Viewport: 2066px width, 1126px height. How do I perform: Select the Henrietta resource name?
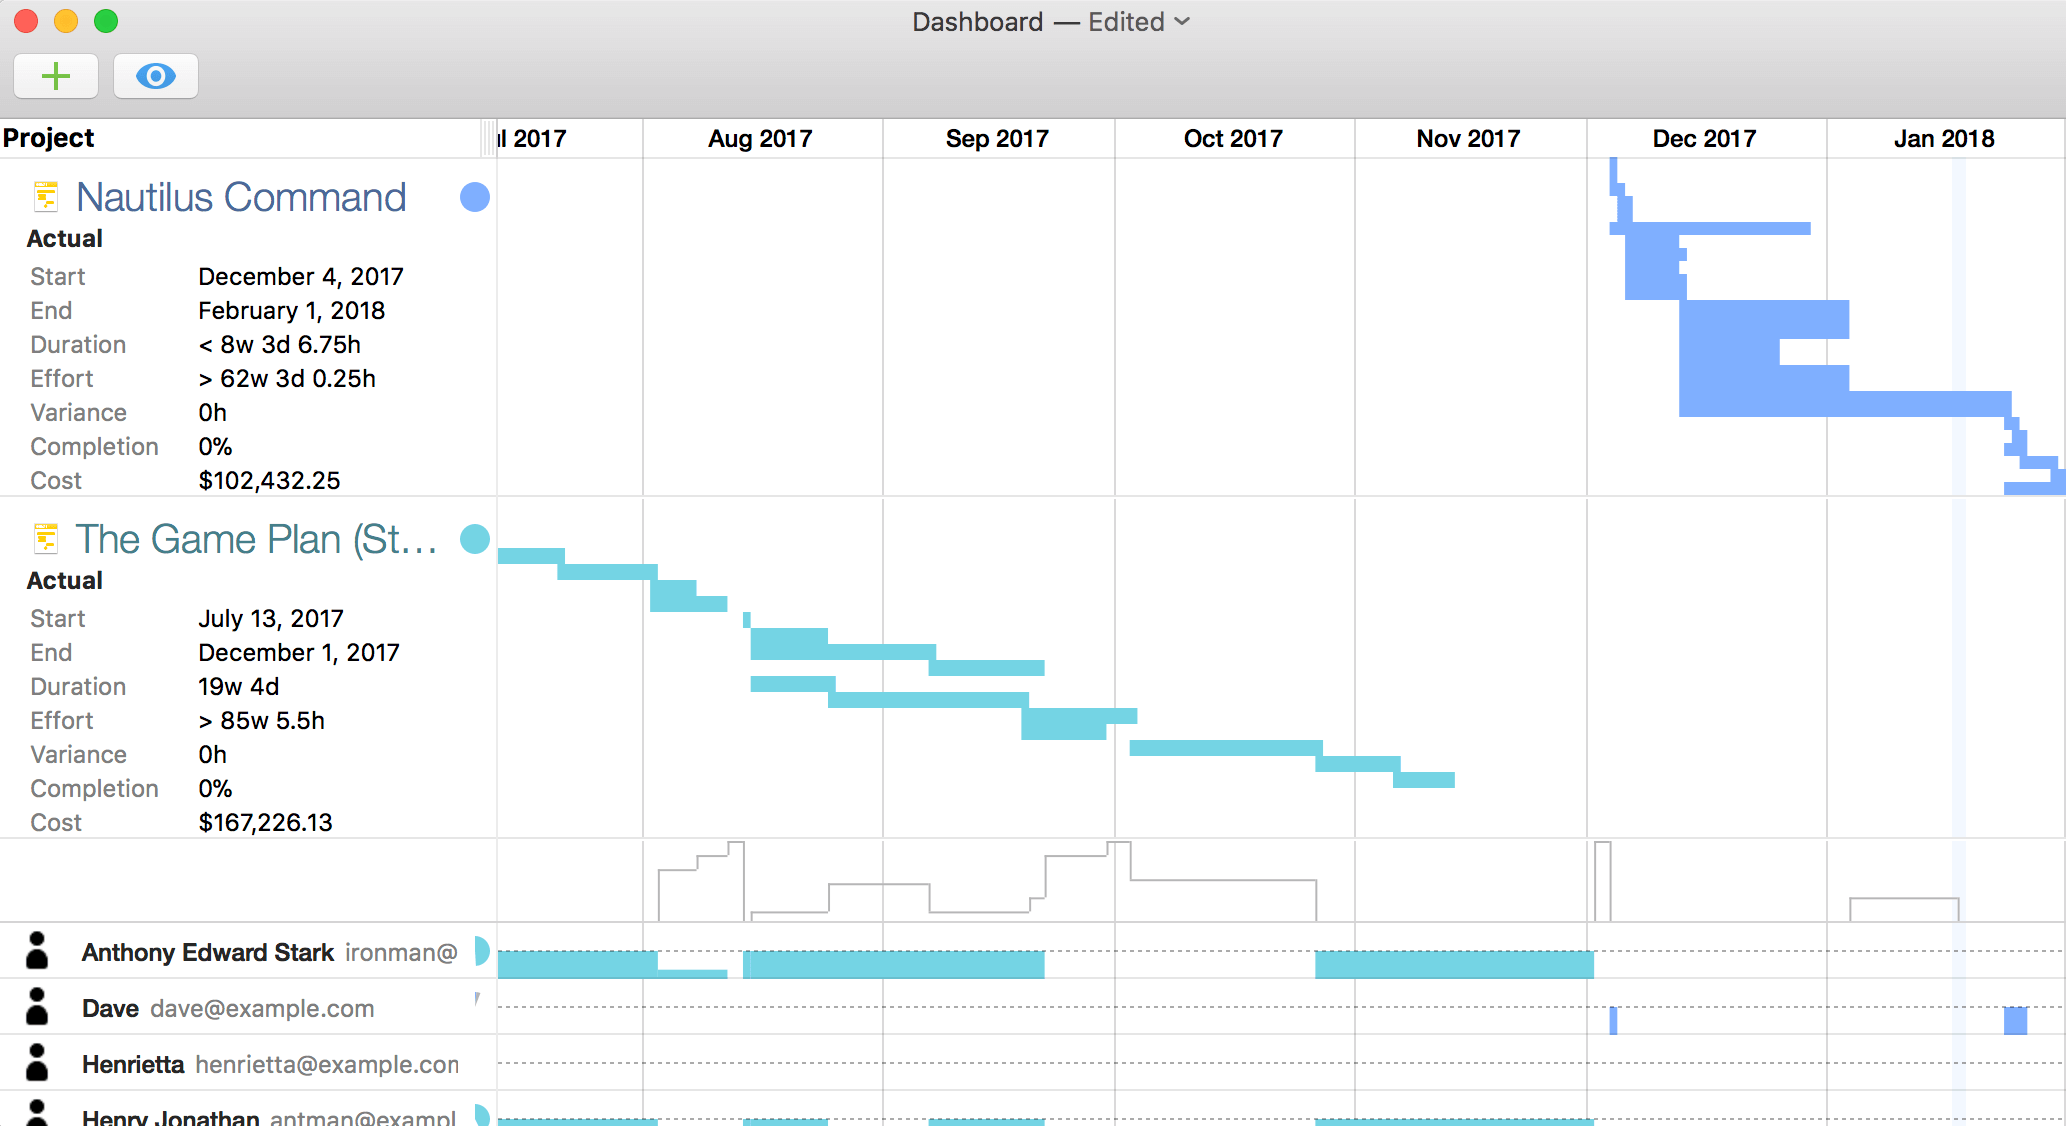133,1064
